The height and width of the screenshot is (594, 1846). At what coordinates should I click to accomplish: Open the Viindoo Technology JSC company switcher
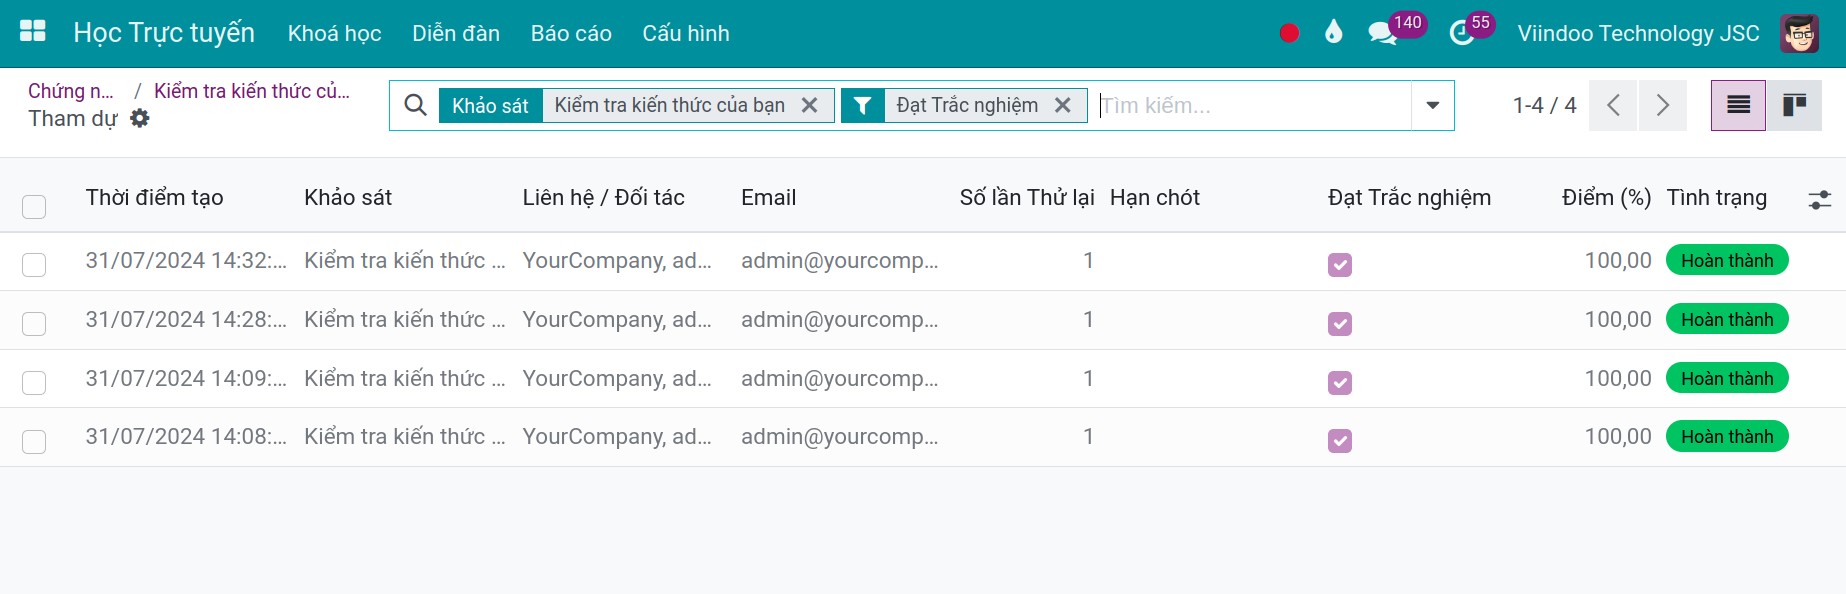tap(1638, 33)
